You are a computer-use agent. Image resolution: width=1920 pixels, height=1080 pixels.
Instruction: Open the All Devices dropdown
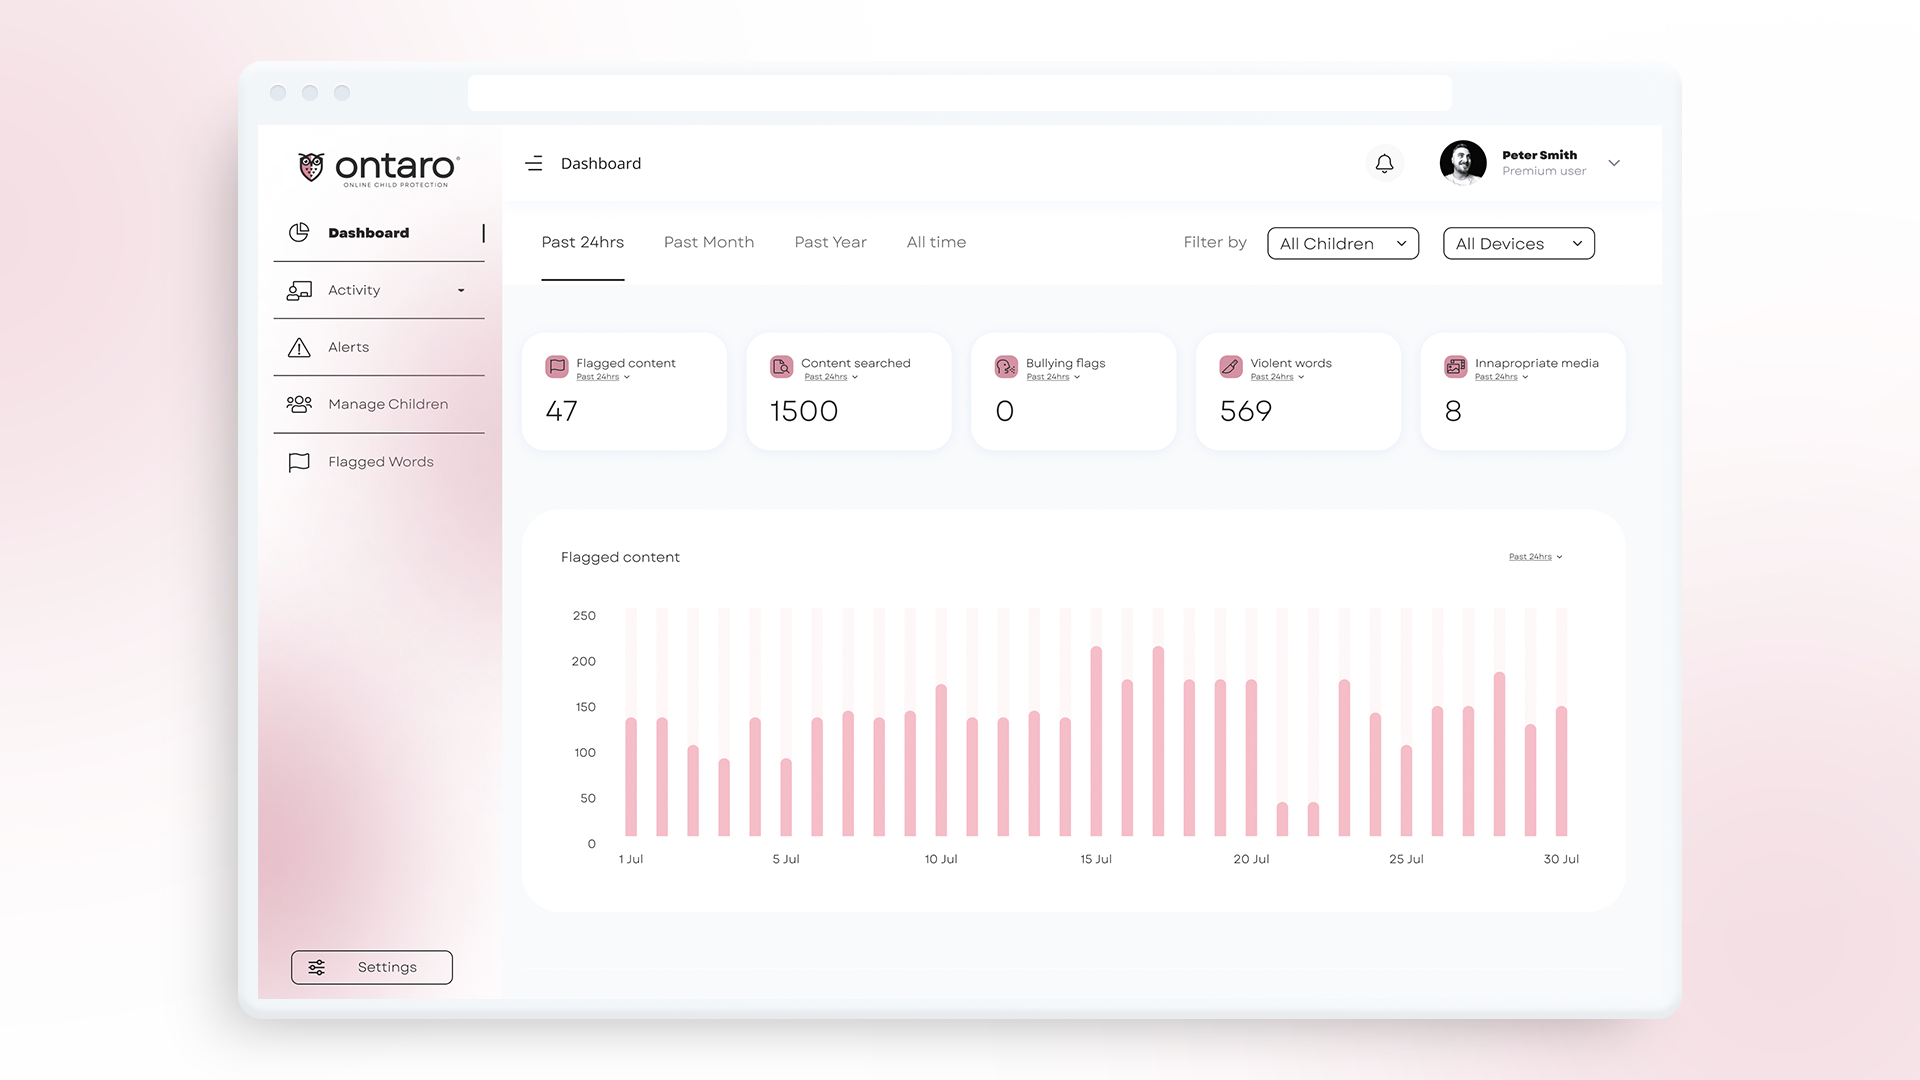(x=1518, y=243)
